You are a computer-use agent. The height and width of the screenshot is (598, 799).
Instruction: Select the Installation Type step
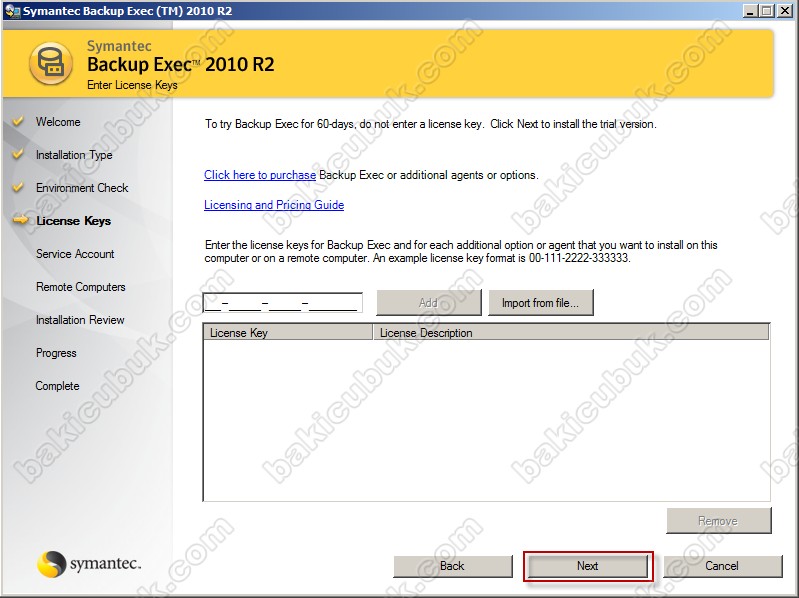click(x=74, y=155)
